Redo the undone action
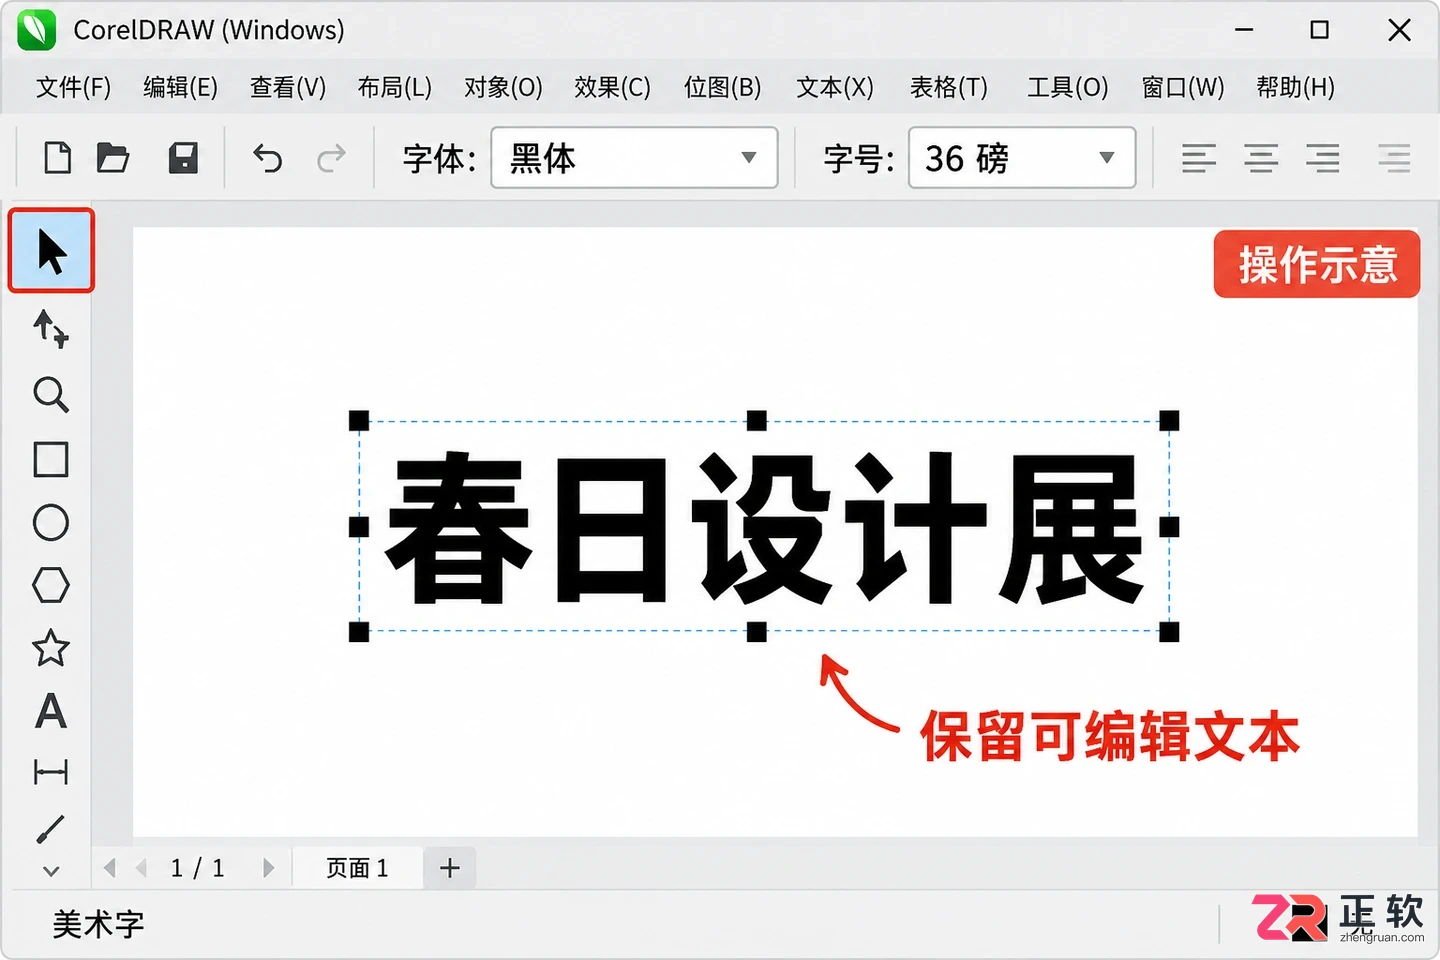Viewport: 1440px width, 960px height. [331, 158]
